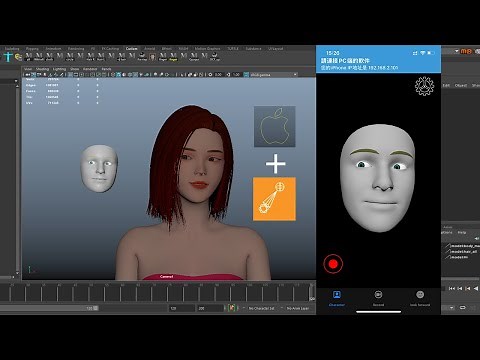
Task: Select the Custom shelf tab
Action: coord(131,49)
